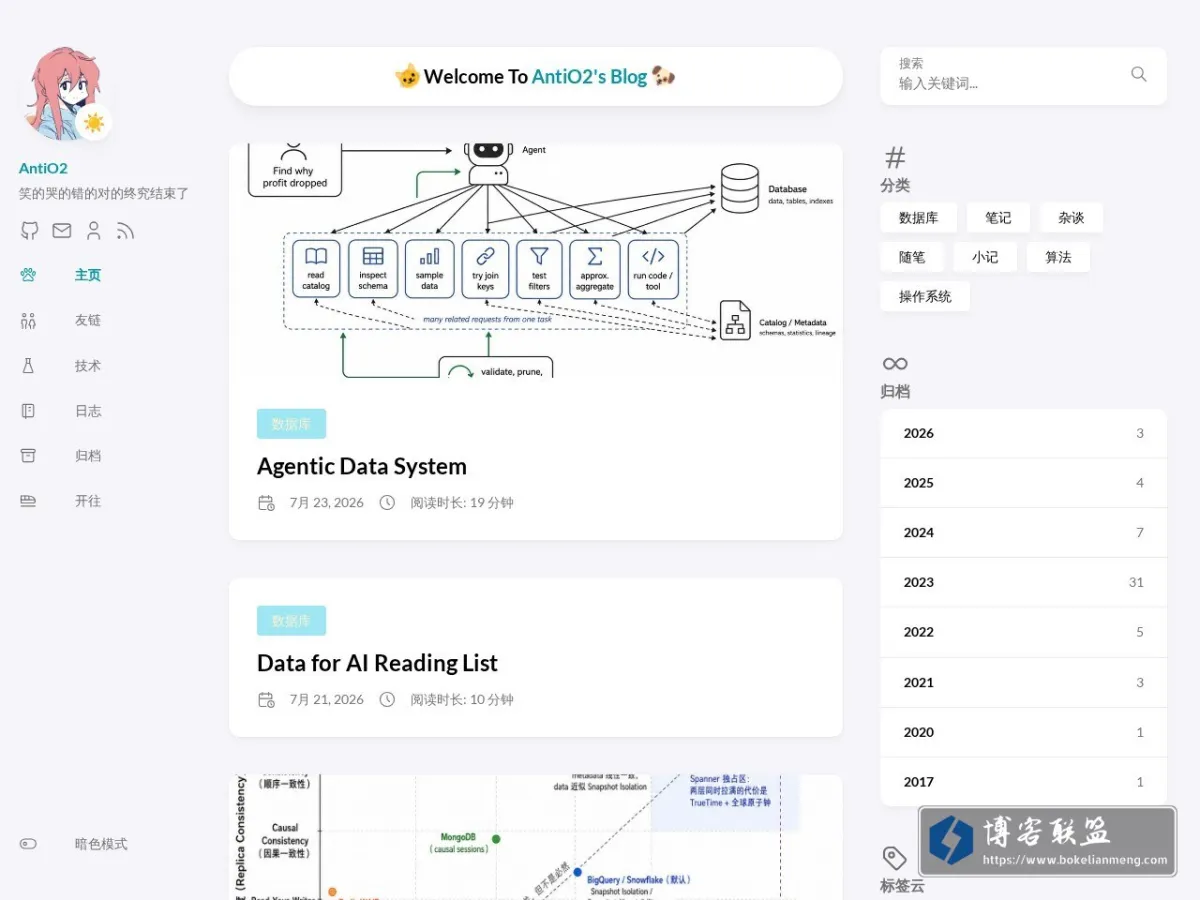Click the notebook icon beside 日志
1200x900 pixels.
28,411
